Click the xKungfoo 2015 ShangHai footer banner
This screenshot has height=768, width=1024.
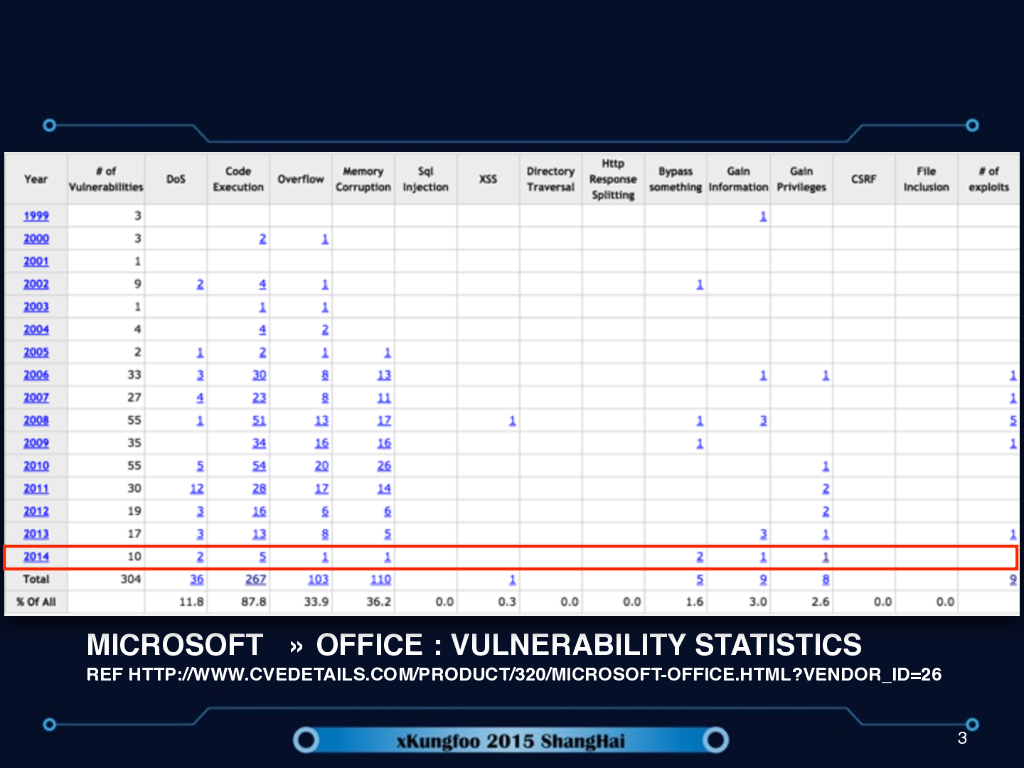tap(511, 741)
